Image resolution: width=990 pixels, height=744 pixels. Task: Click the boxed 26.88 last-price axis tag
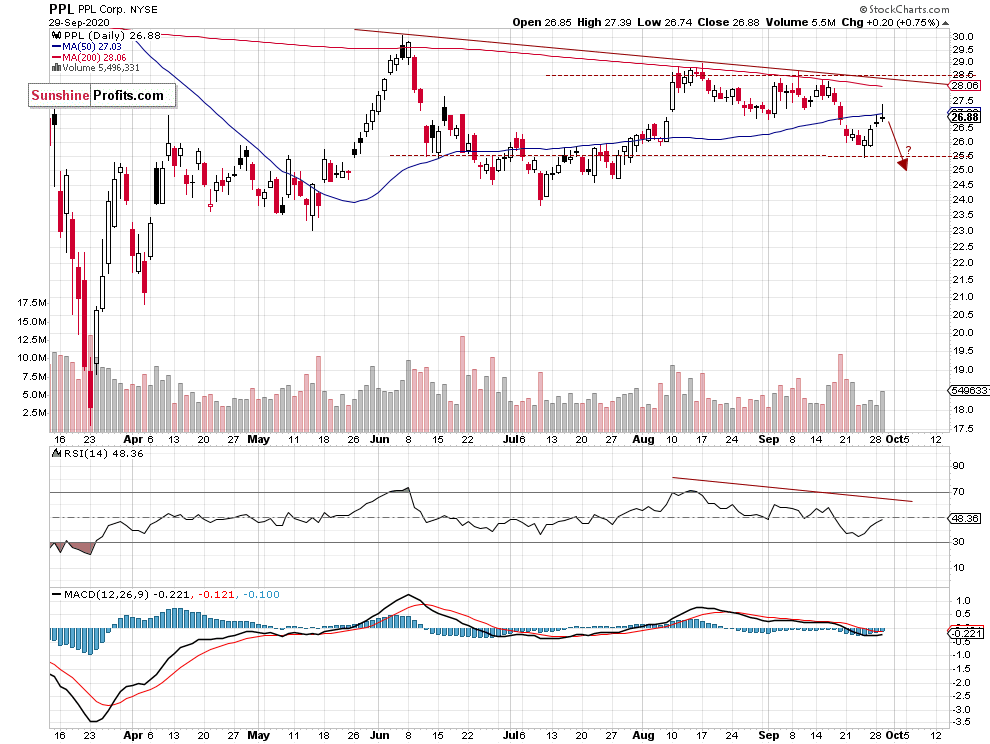[x=965, y=117]
